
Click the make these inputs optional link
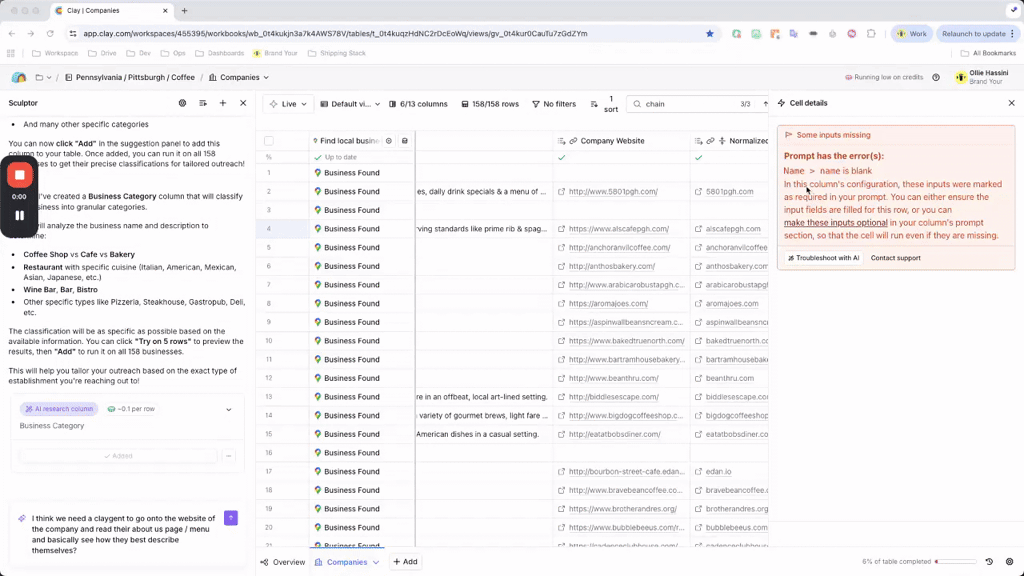tap(835, 223)
